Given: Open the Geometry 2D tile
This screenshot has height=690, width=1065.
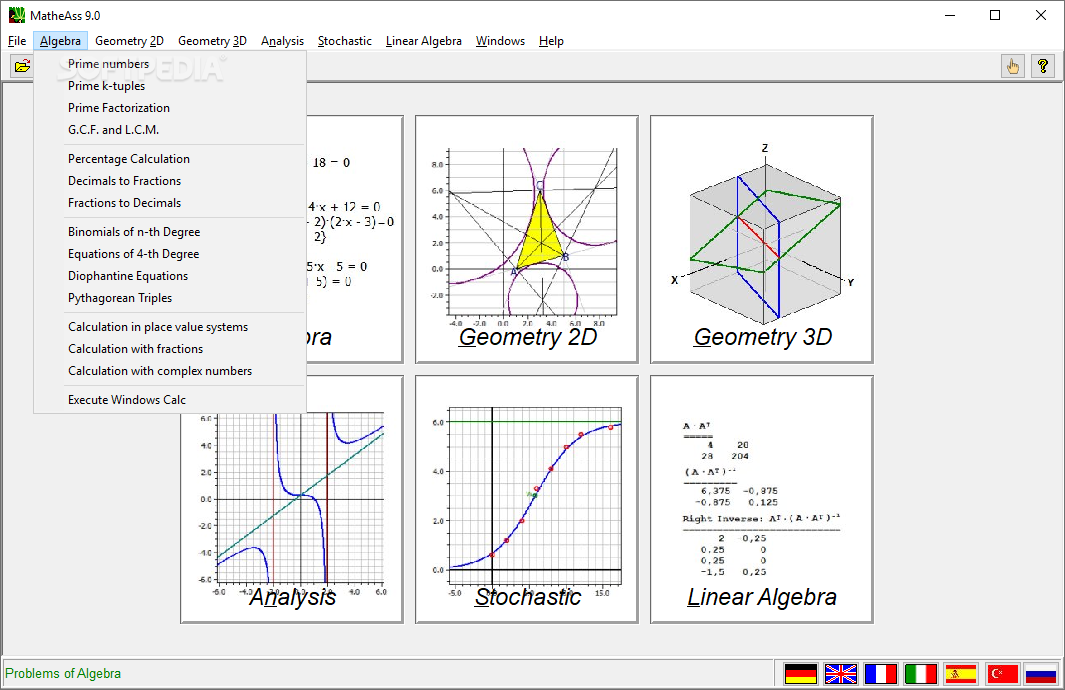Looking at the screenshot, I should tap(526, 239).
